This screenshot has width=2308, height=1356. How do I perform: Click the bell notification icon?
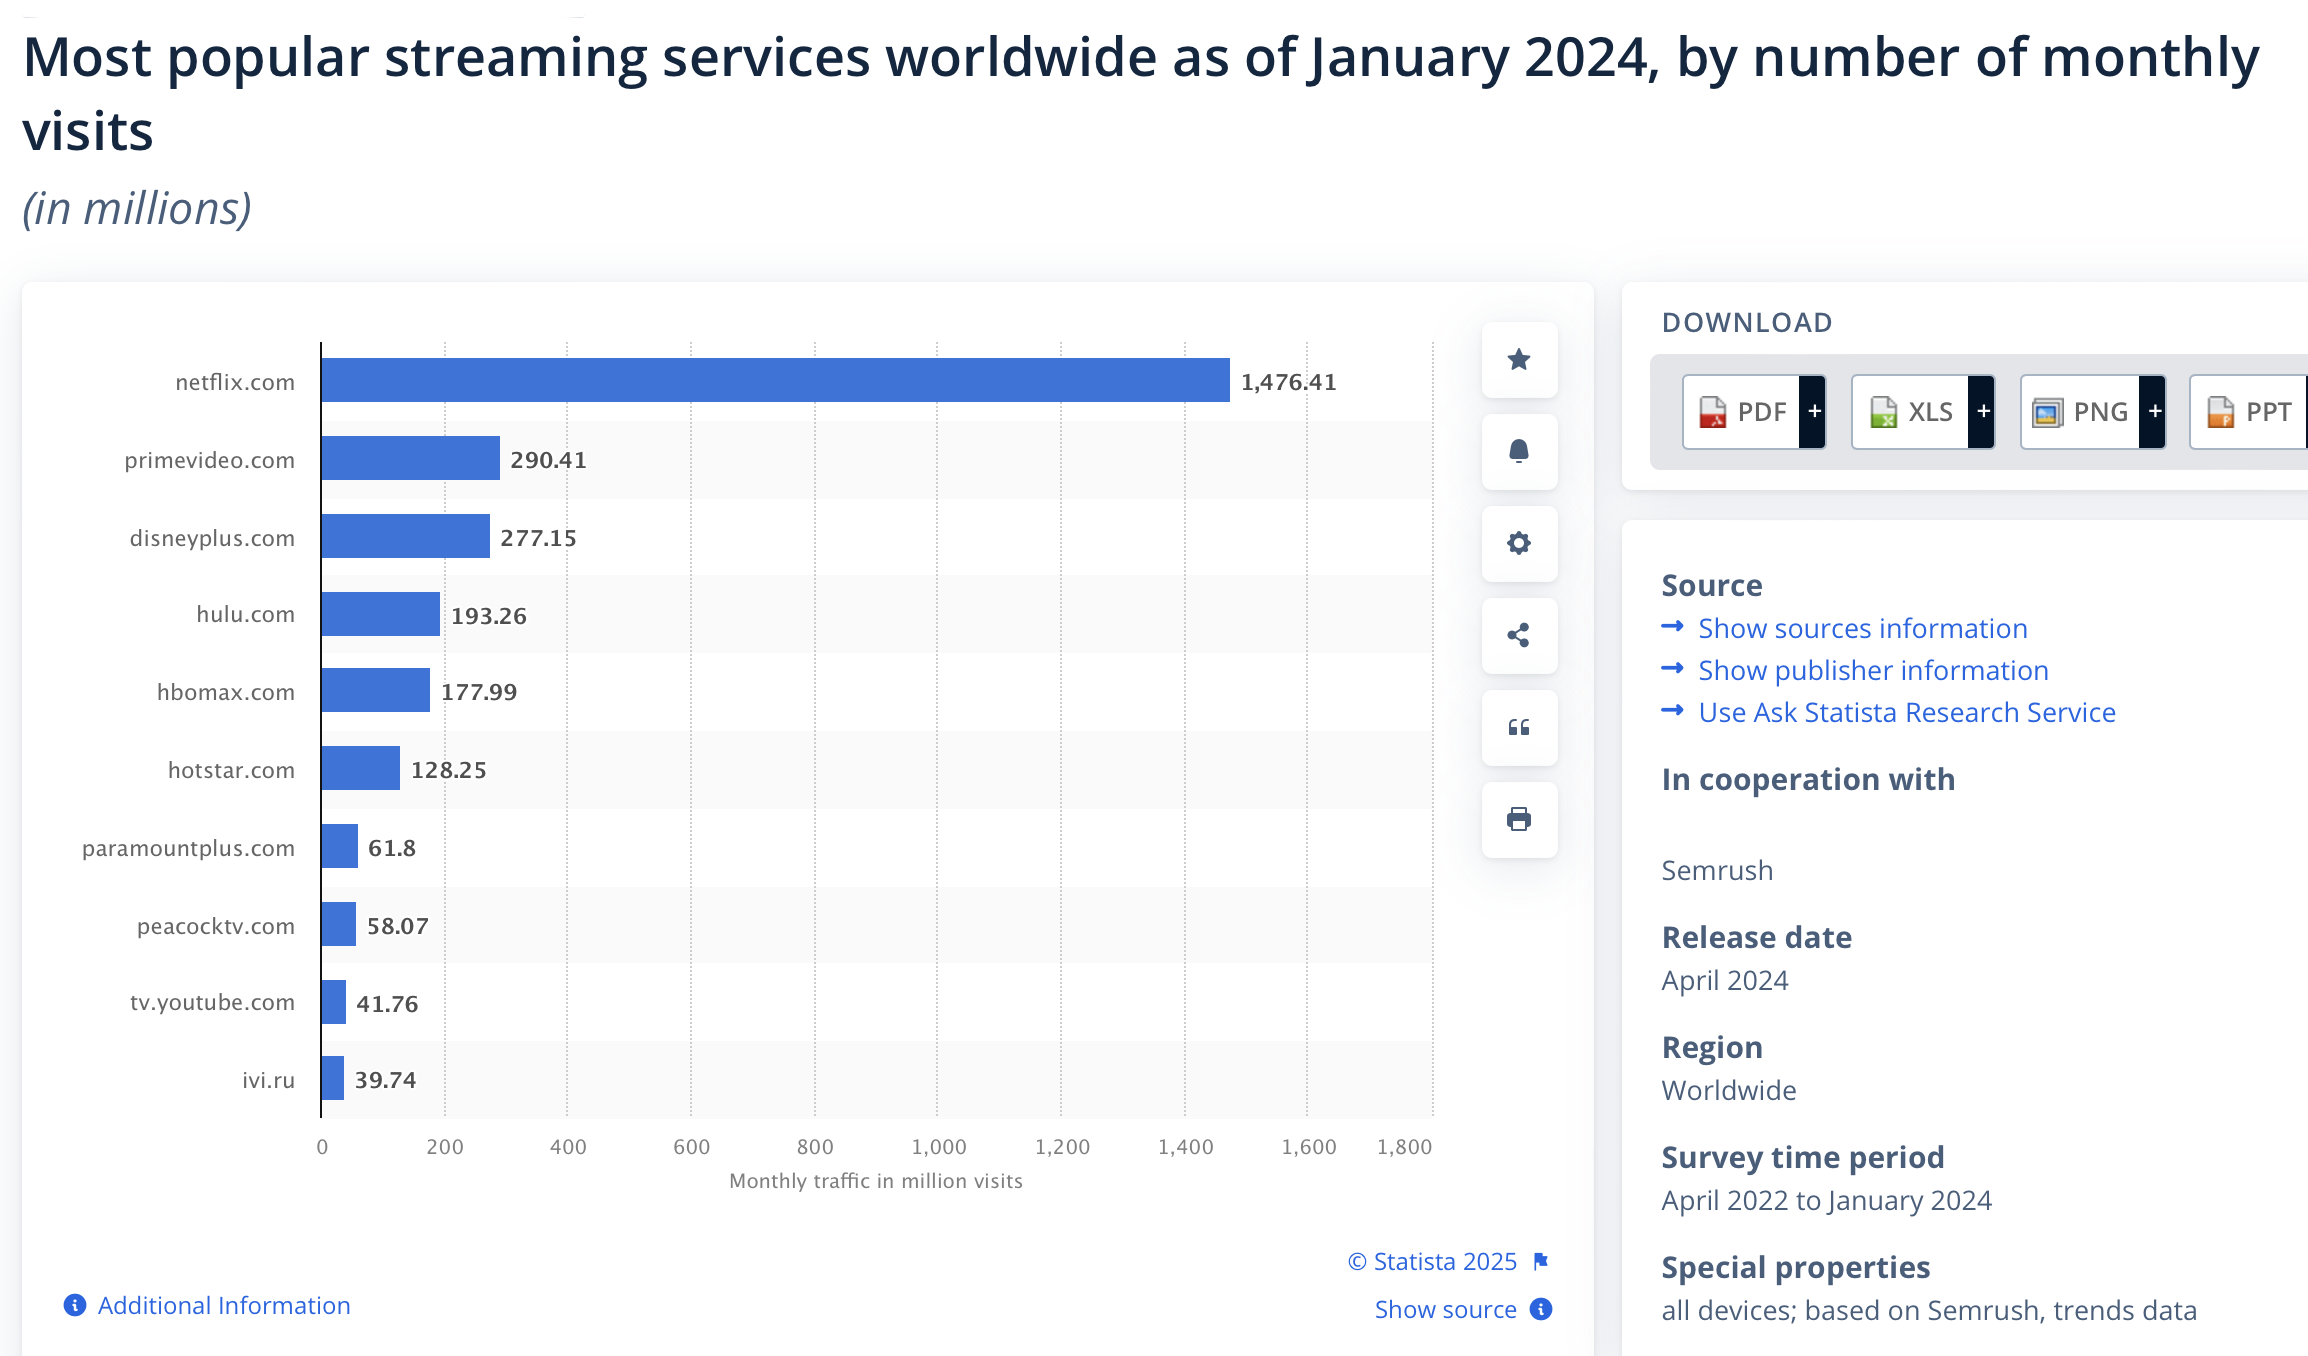pyautogui.click(x=1519, y=452)
